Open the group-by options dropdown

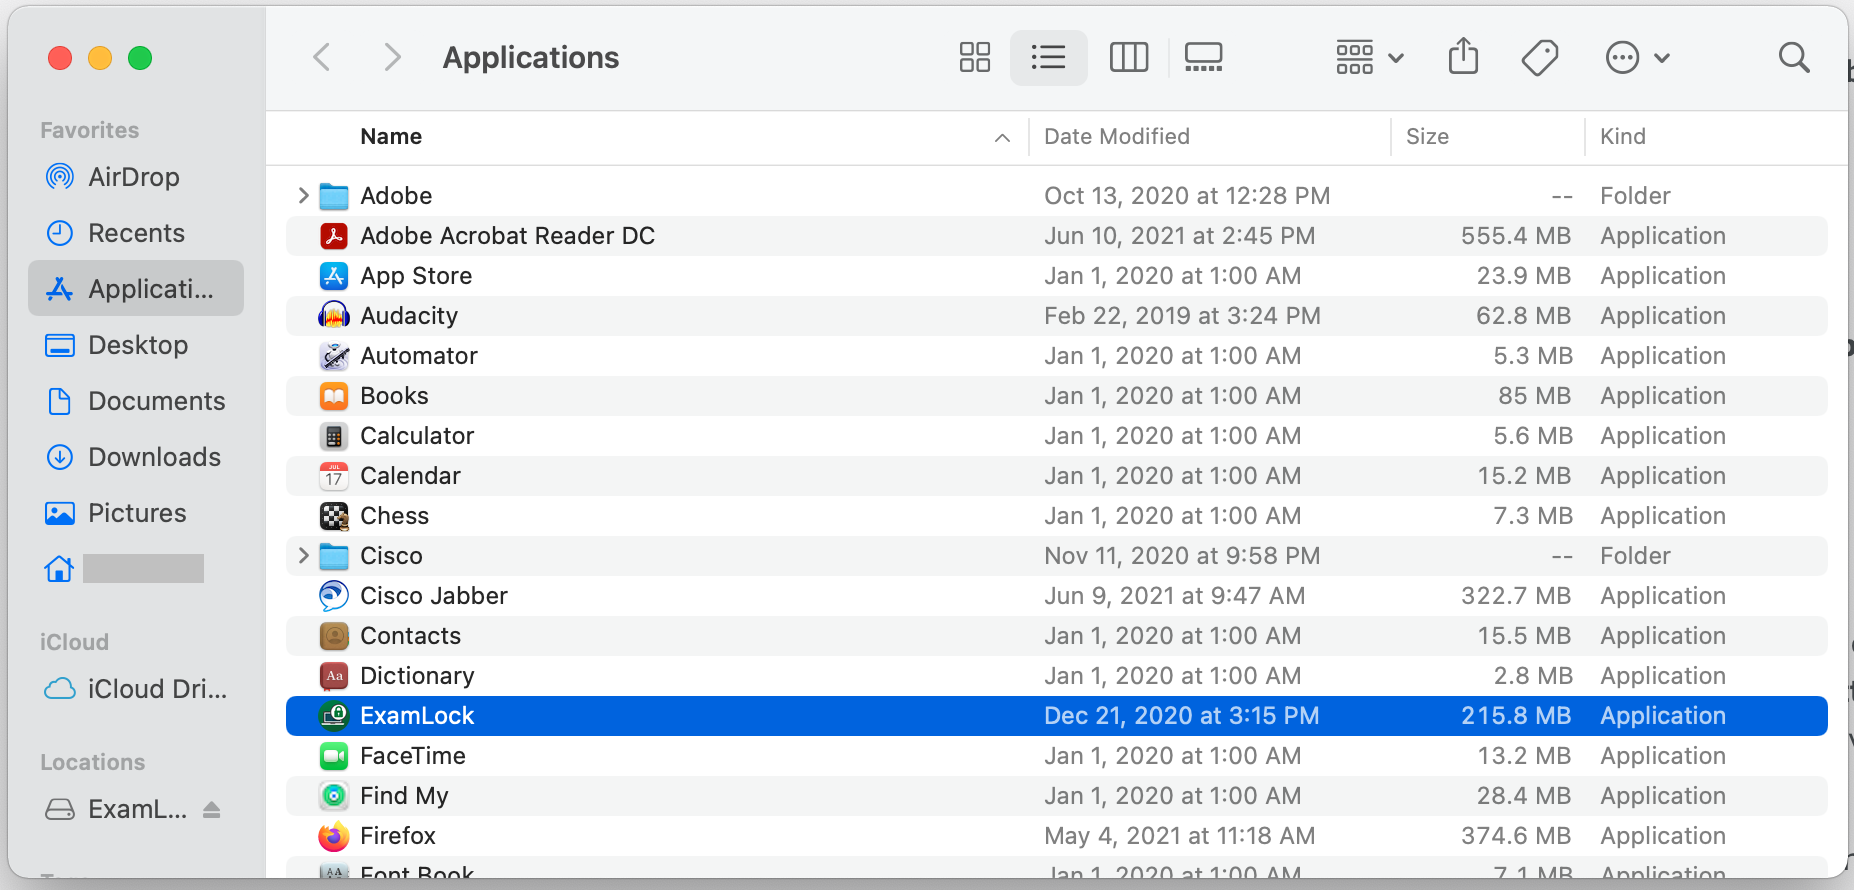(1370, 57)
